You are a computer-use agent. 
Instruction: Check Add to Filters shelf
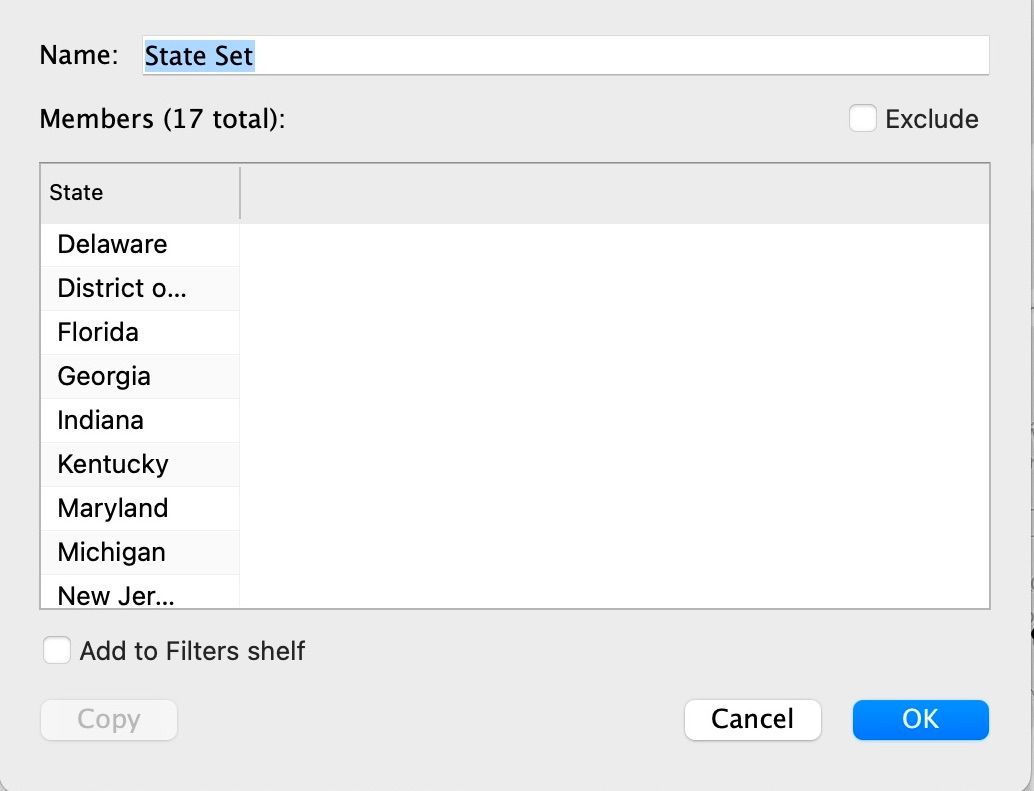pyautogui.click(x=57, y=651)
